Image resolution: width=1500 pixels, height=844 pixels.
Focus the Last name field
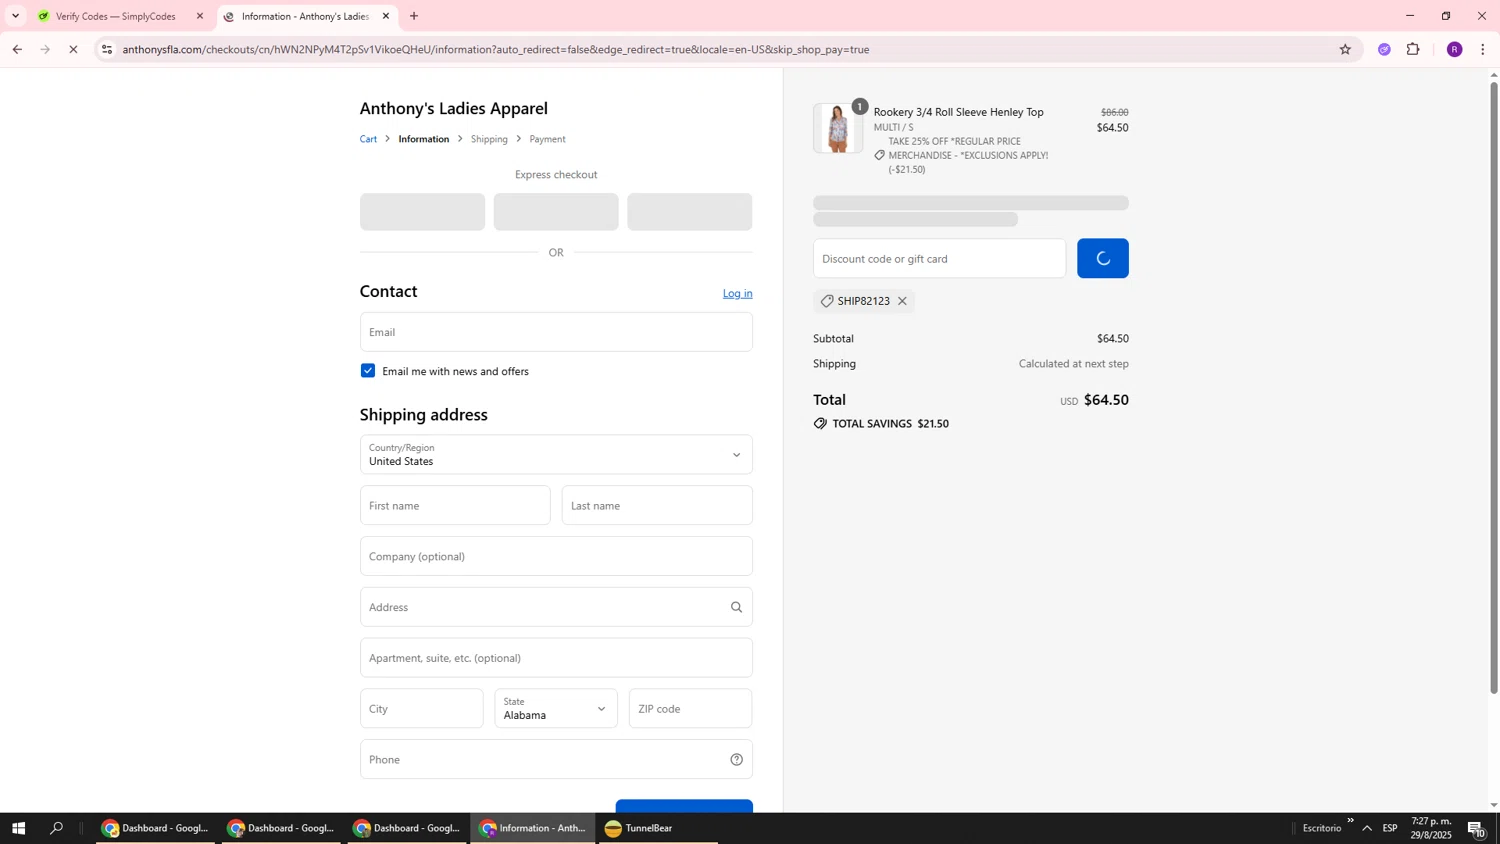[657, 506]
